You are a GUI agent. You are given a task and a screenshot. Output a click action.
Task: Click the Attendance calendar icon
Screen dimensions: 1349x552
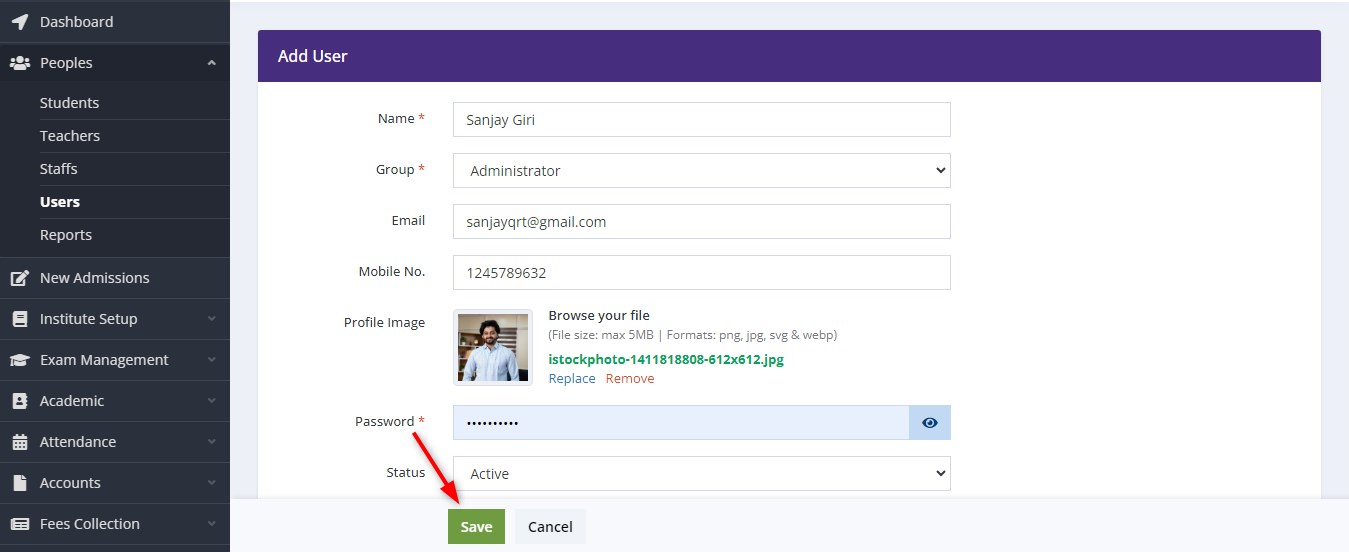(20, 441)
